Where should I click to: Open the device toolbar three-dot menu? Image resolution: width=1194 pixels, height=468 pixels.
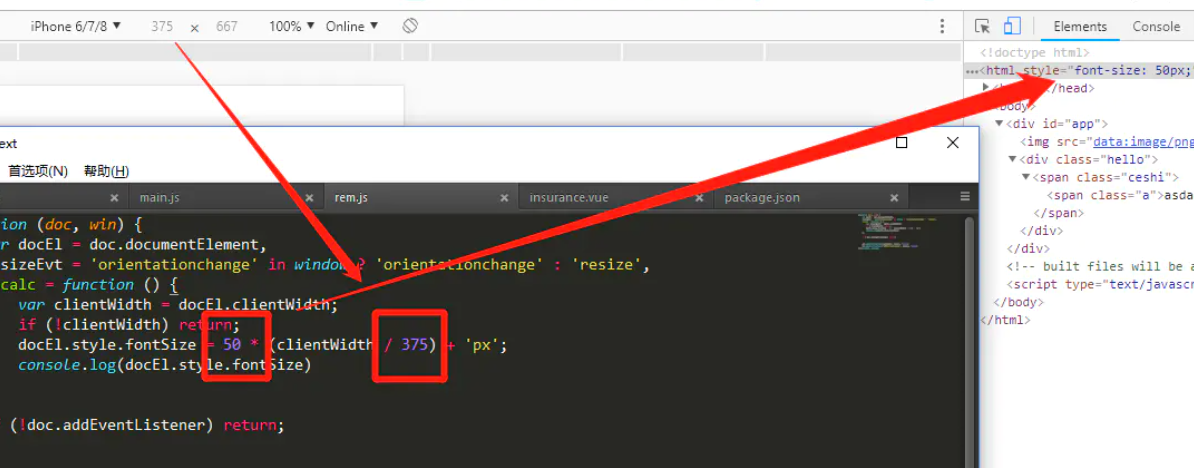[943, 27]
